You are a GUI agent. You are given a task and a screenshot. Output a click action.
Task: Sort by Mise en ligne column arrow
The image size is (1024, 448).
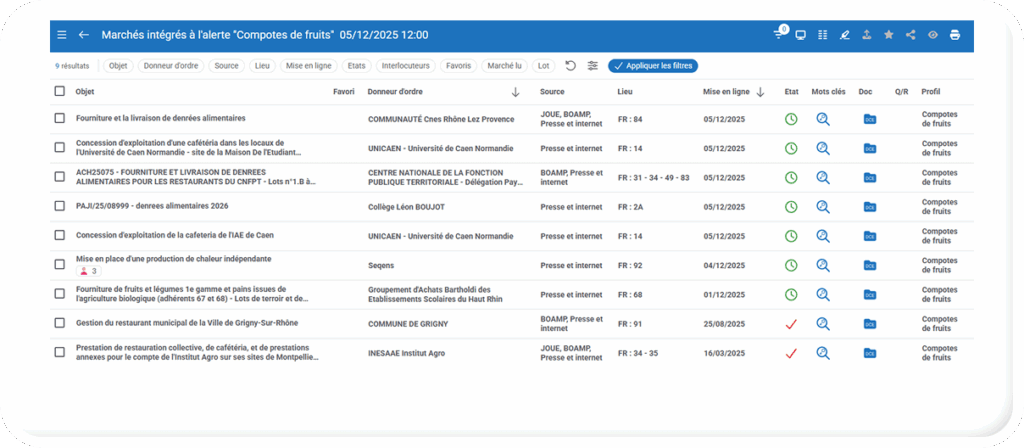coord(760,92)
